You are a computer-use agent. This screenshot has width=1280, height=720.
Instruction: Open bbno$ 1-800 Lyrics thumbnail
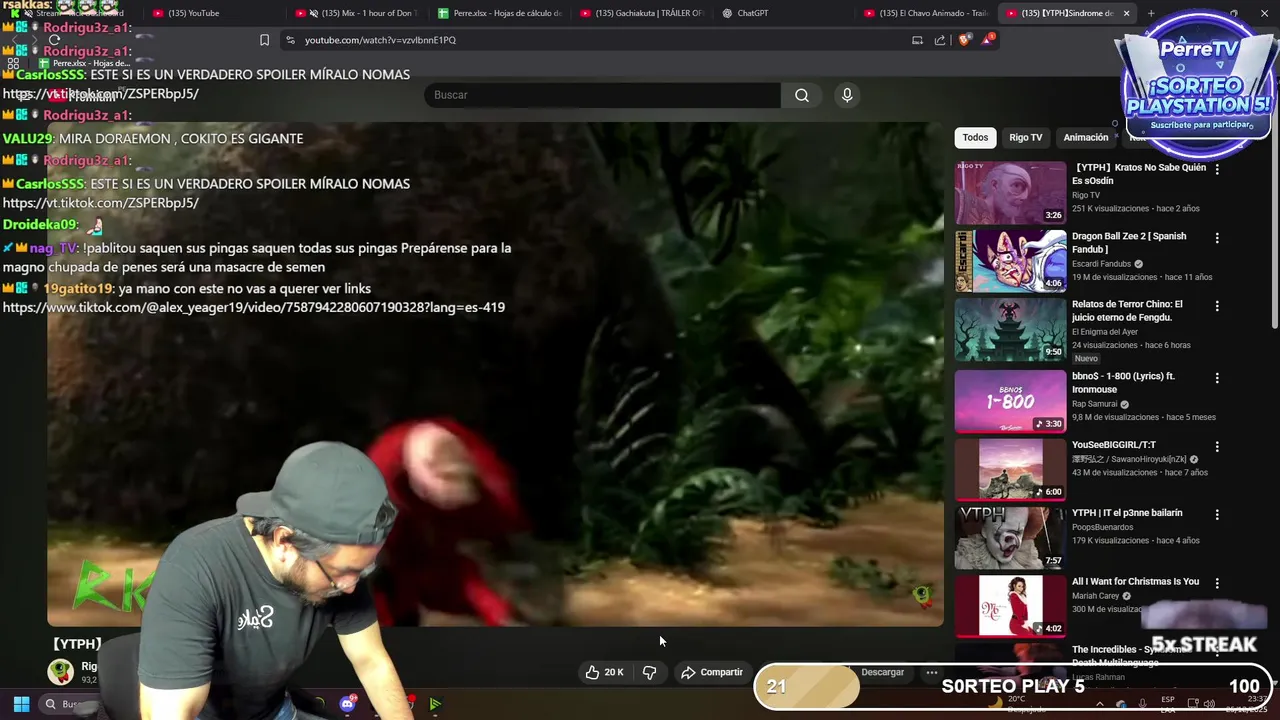[x=1010, y=401]
